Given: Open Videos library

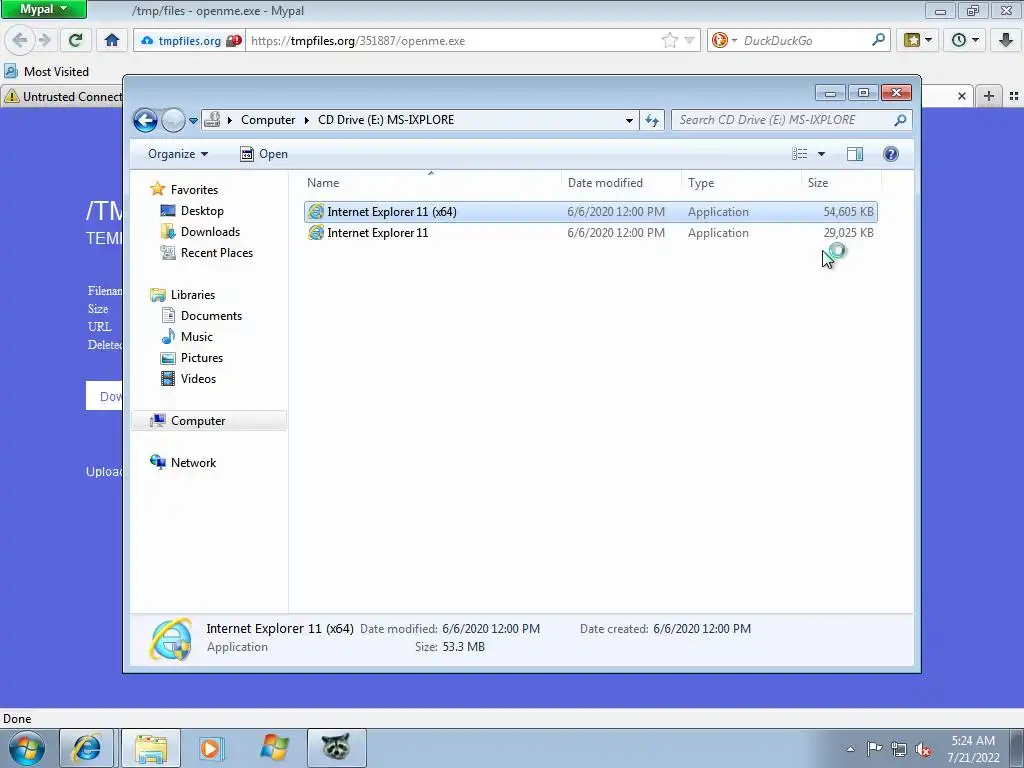Looking at the screenshot, I should (x=198, y=379).
